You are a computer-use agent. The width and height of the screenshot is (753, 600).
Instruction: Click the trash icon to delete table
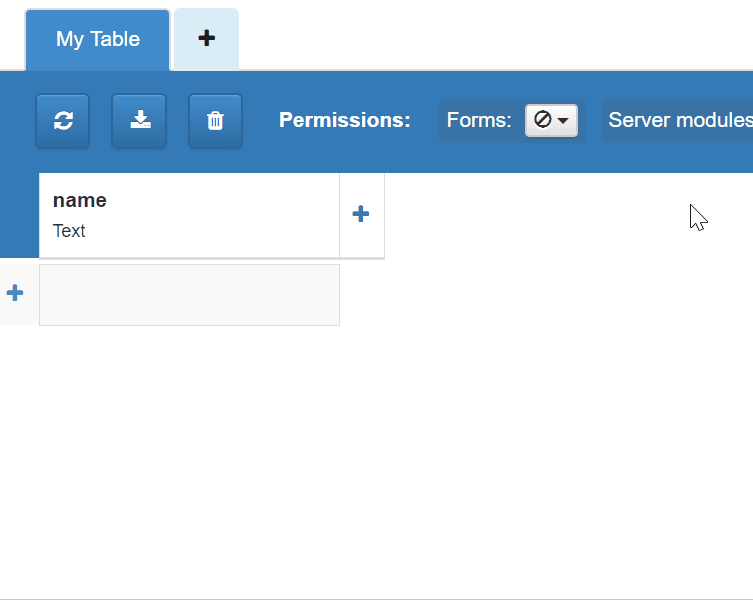215,121
